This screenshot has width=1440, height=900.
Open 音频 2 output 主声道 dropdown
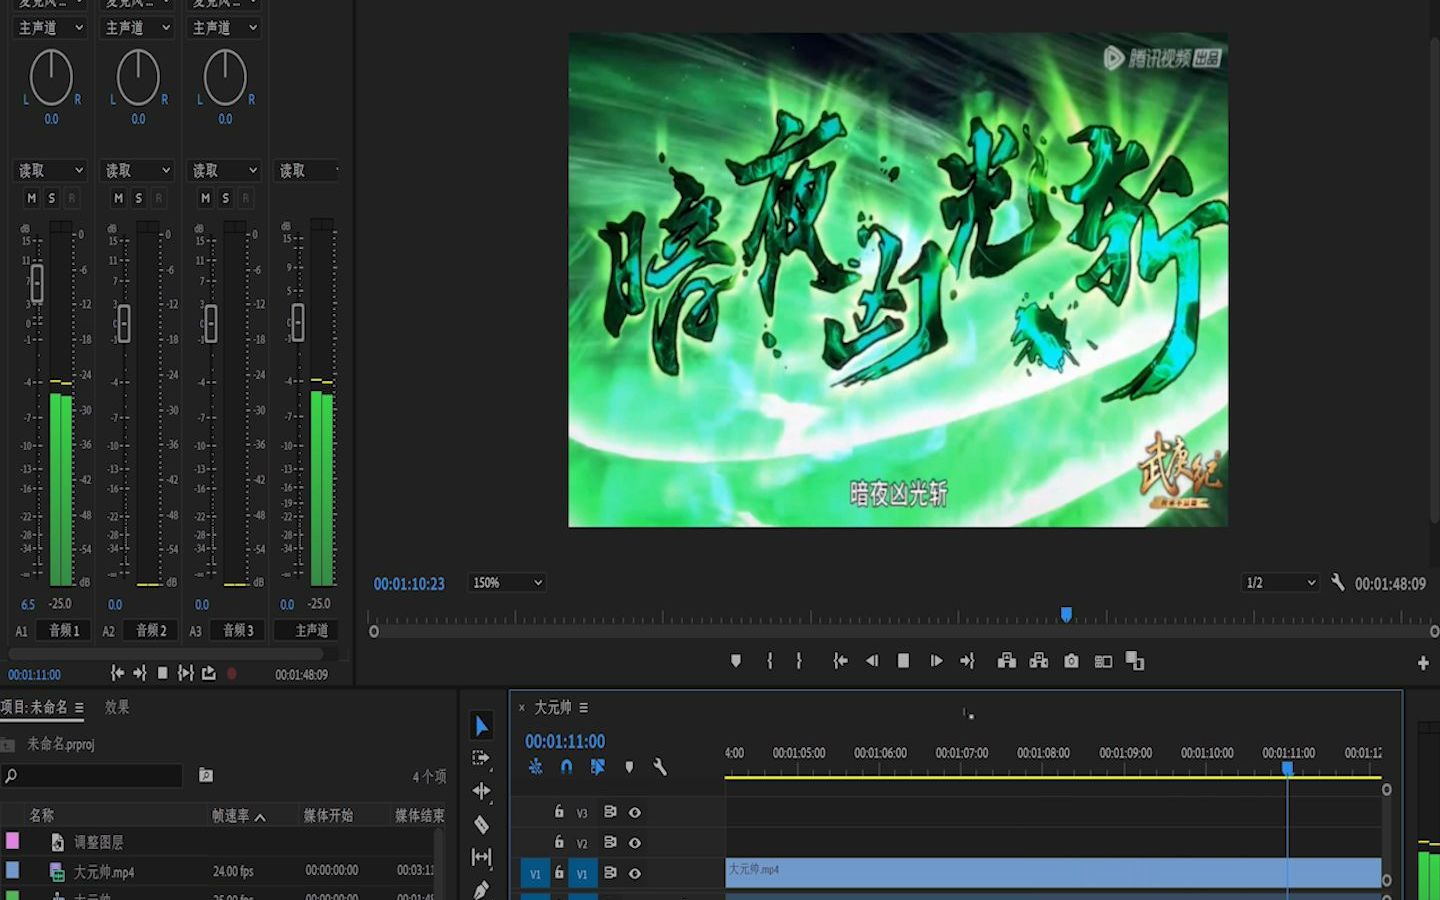coord(138,27)
